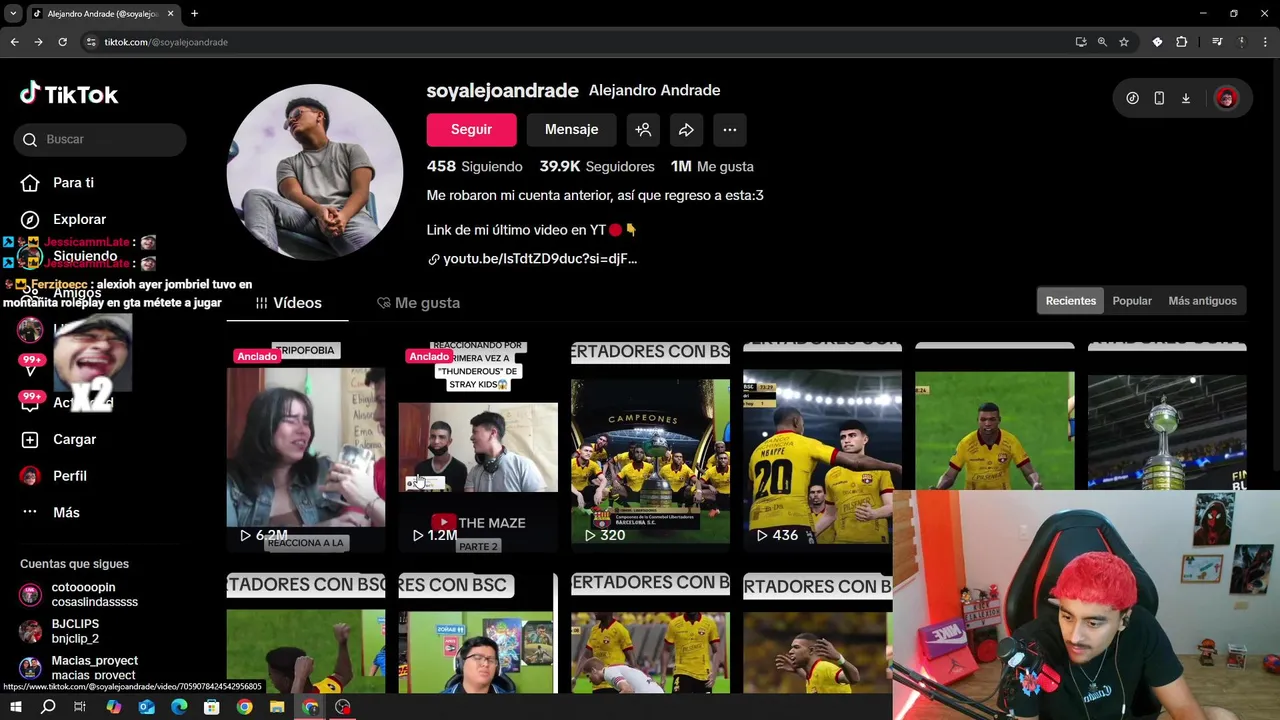Sort videos by Popular
This screenshot has width=1280, height=720.
[1132, 301]
